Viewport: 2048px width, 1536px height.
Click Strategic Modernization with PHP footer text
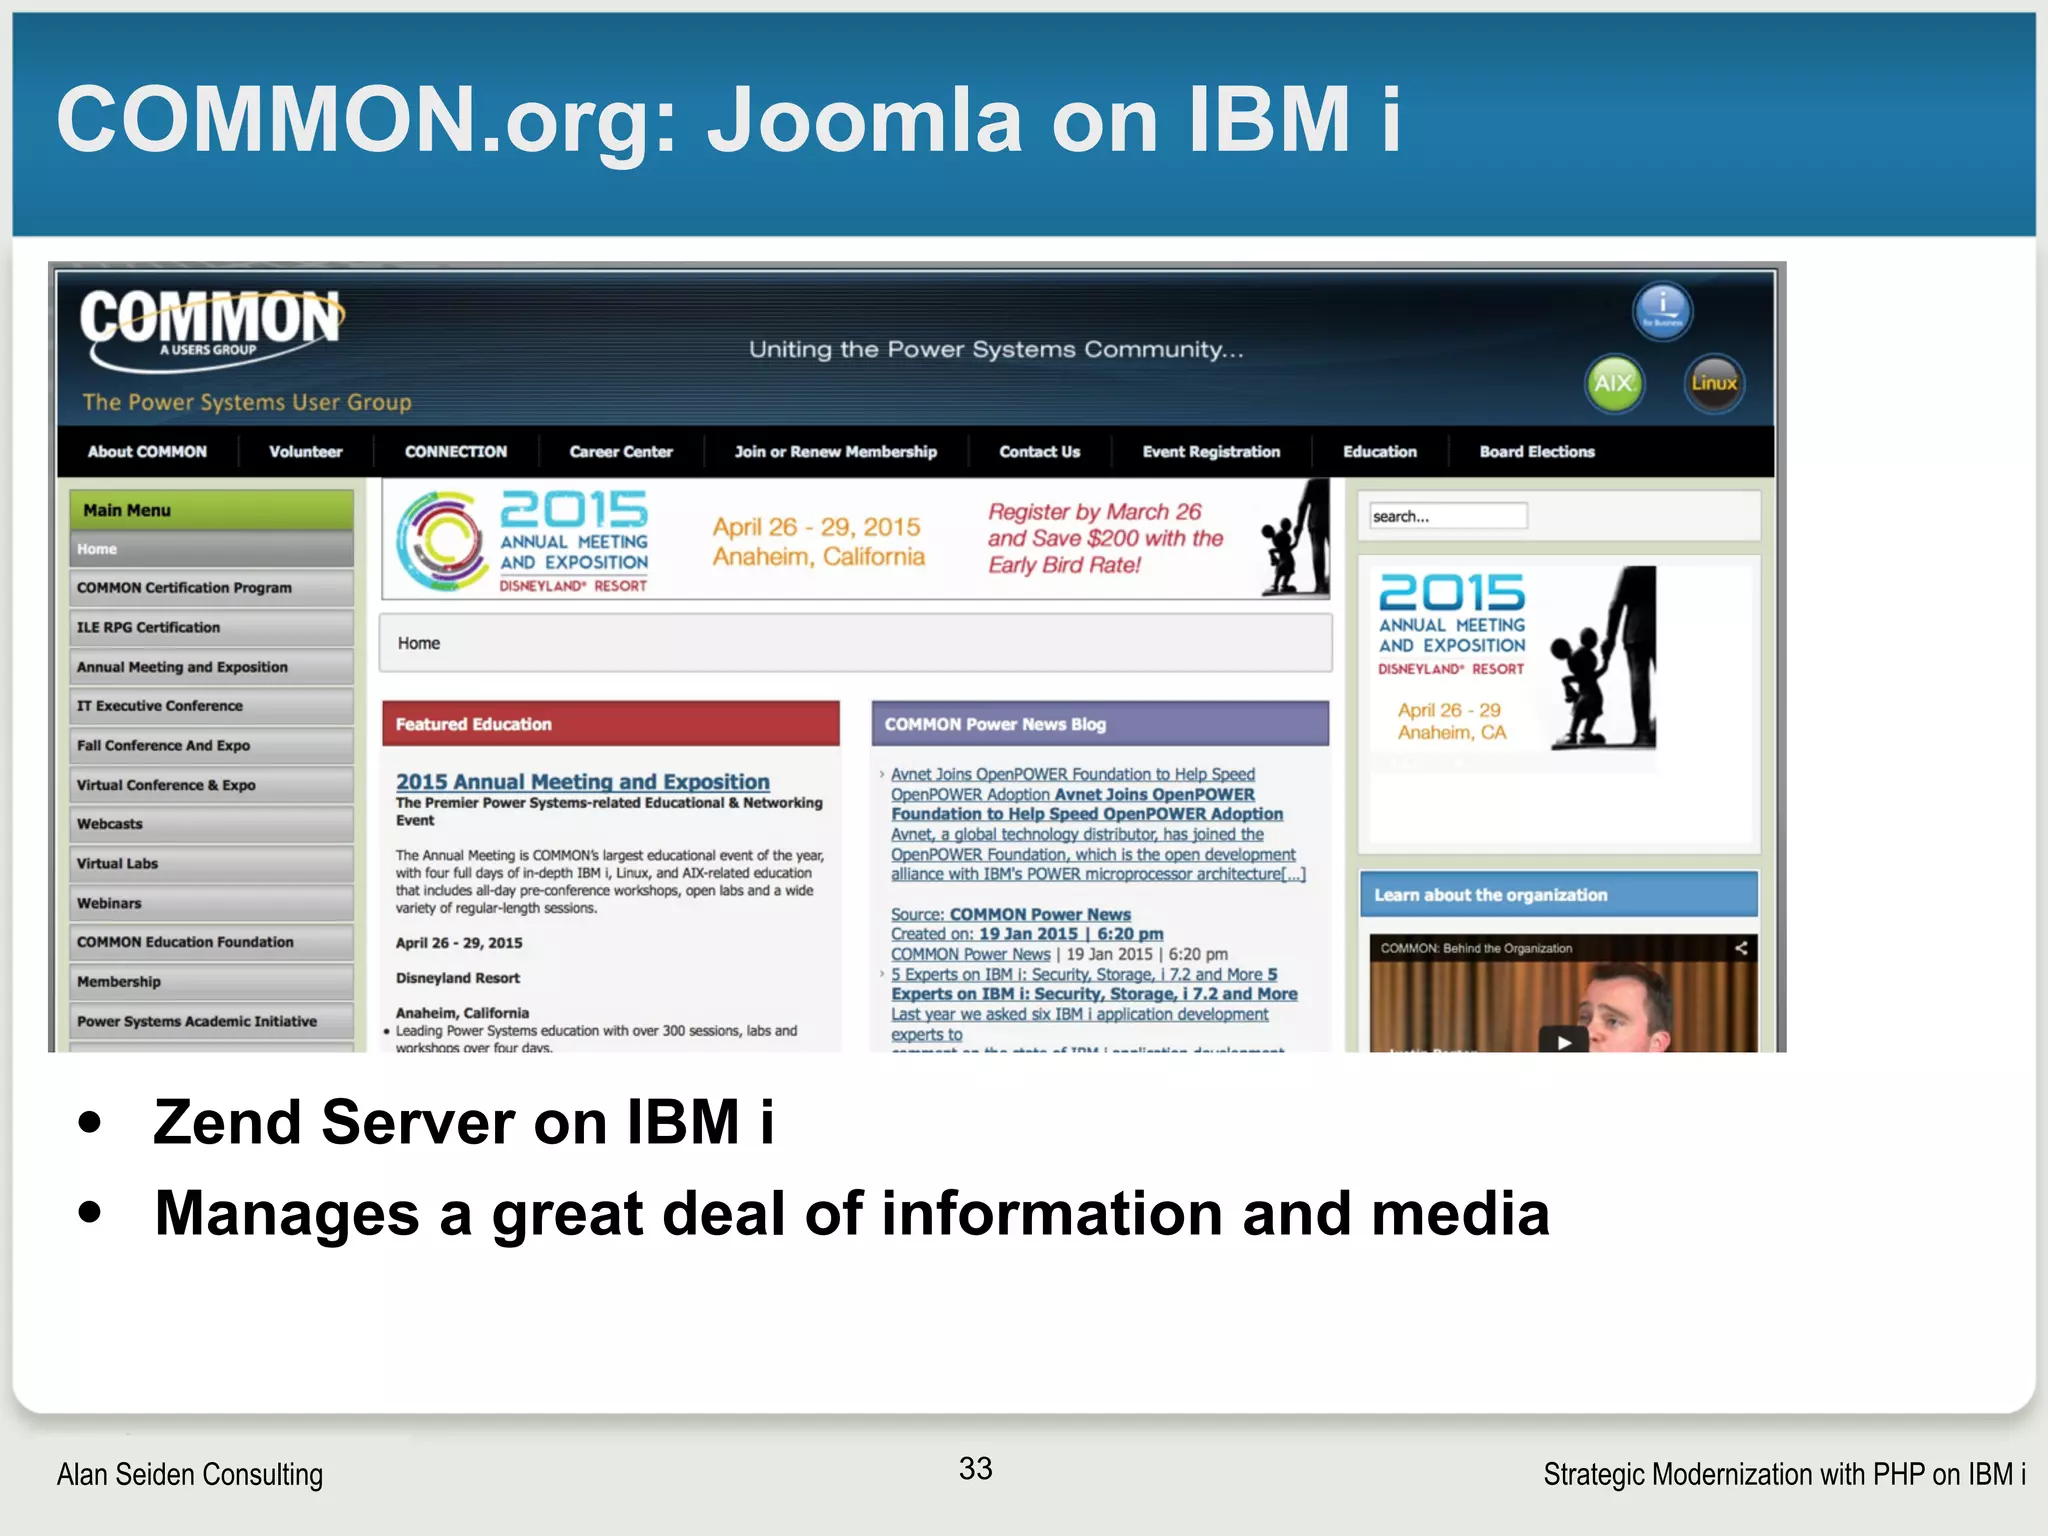(1784, 1475)
